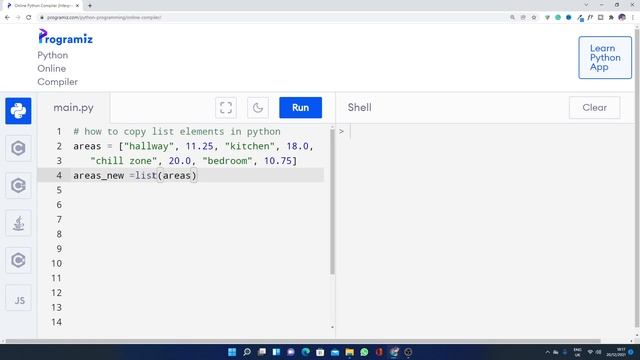640x360 pixels.
Task: Open the Java compiler from sidebar
Action: point(18,223)
